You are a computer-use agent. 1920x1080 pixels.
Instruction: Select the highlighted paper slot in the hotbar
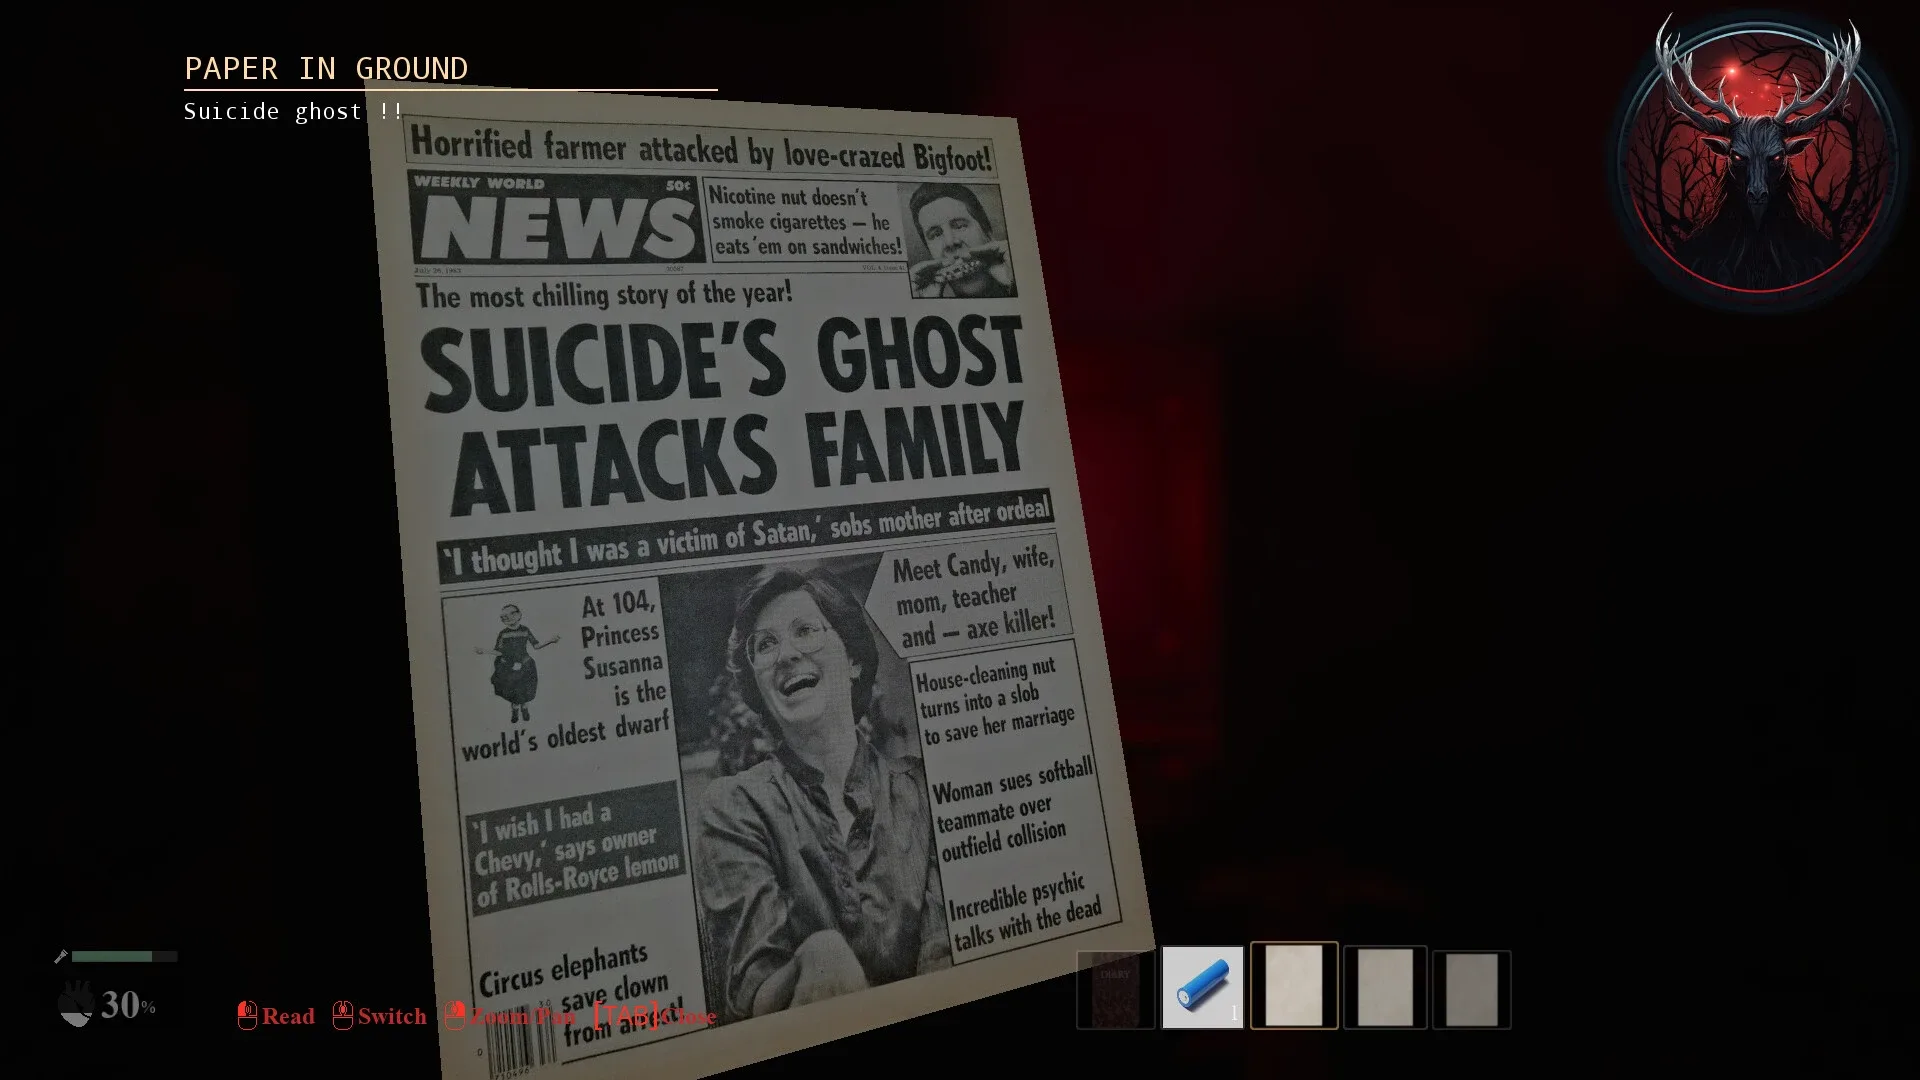(1294, 985)
